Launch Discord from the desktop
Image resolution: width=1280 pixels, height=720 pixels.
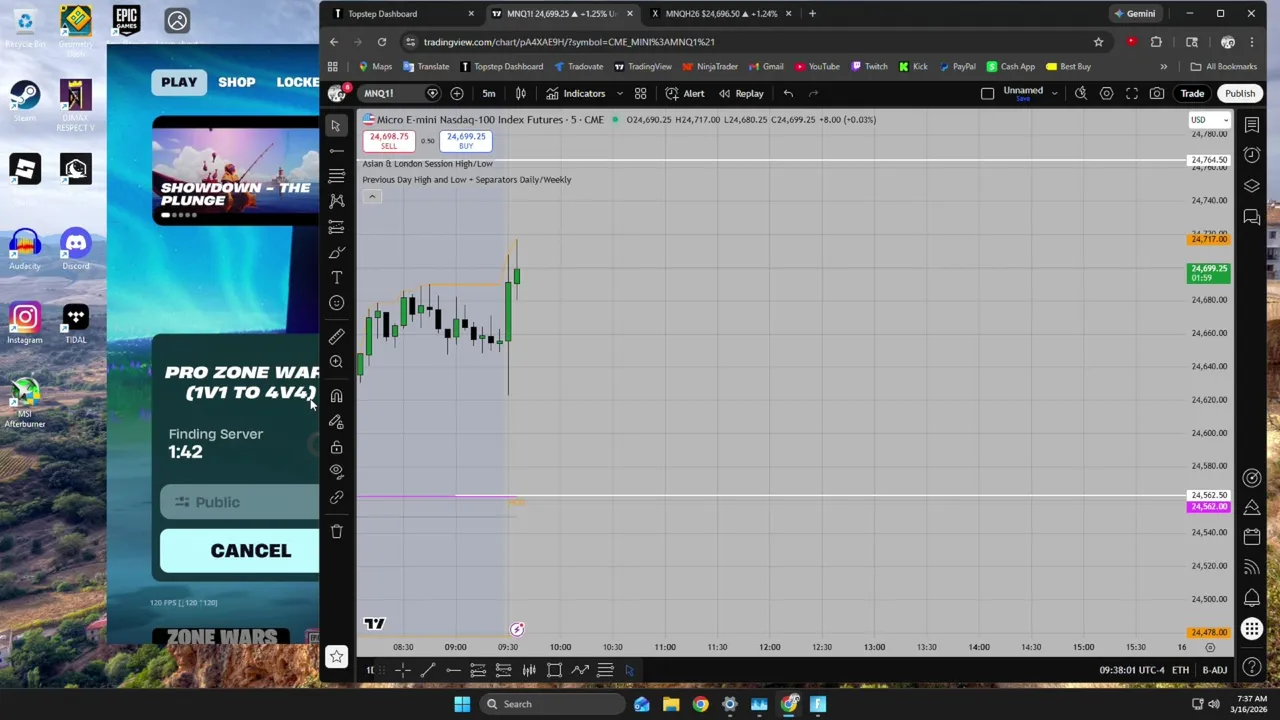coord(75,250)
